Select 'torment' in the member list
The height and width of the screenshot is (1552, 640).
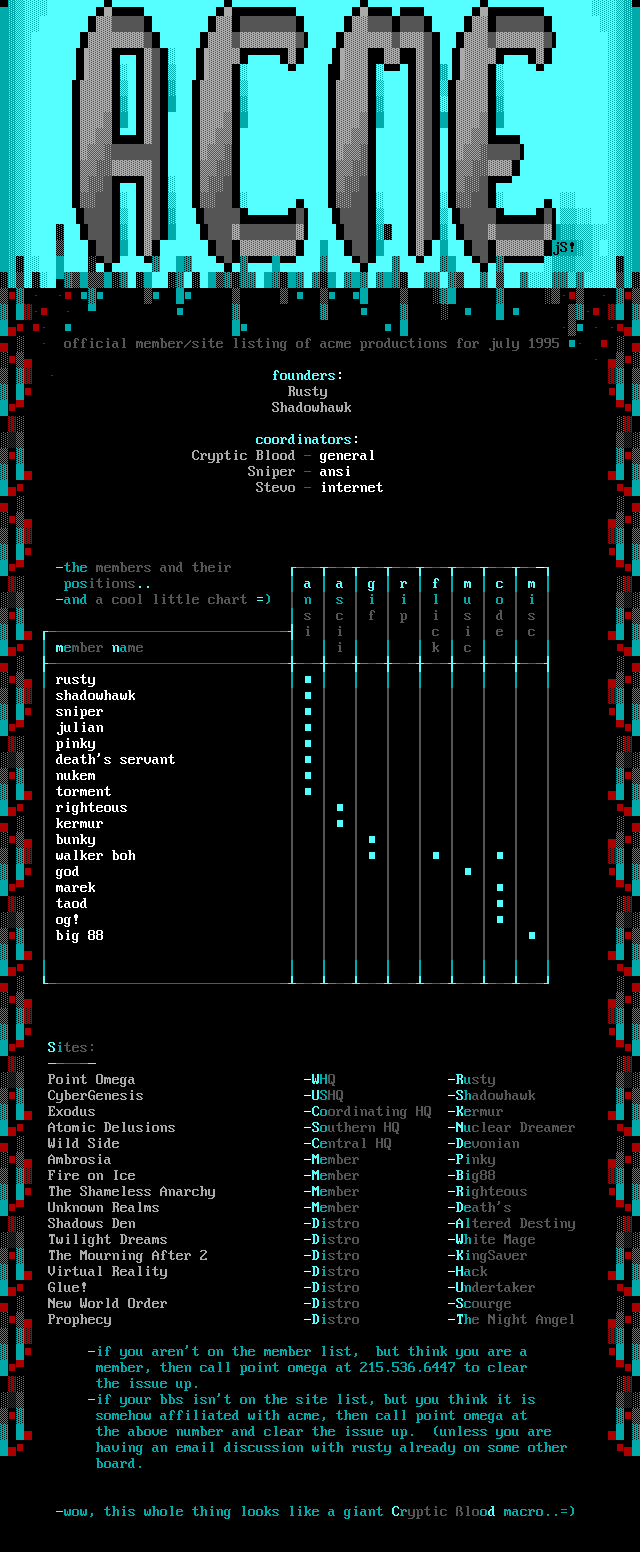coord(83,792)
